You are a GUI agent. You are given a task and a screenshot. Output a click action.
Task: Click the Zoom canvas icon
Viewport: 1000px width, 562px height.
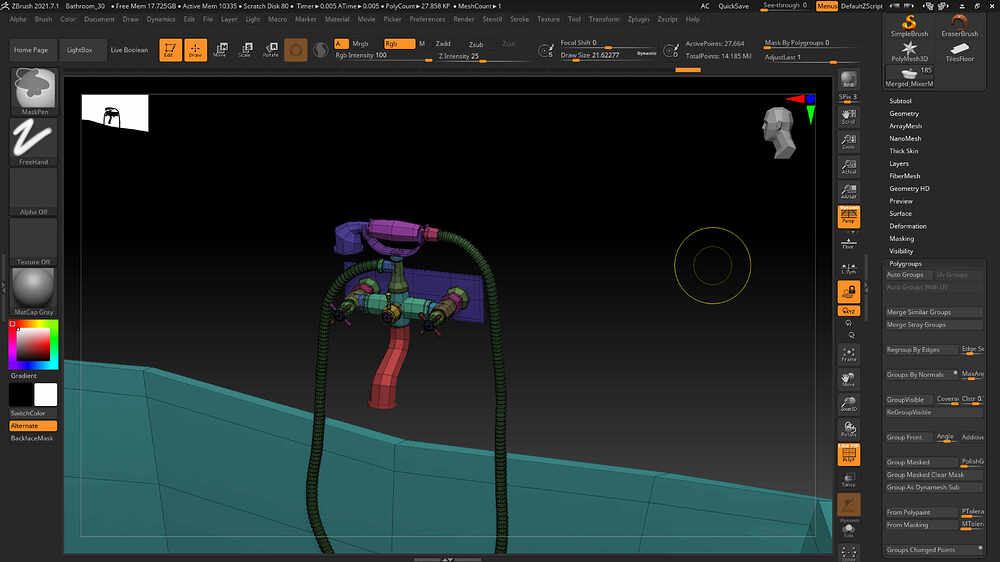[849, 142]
